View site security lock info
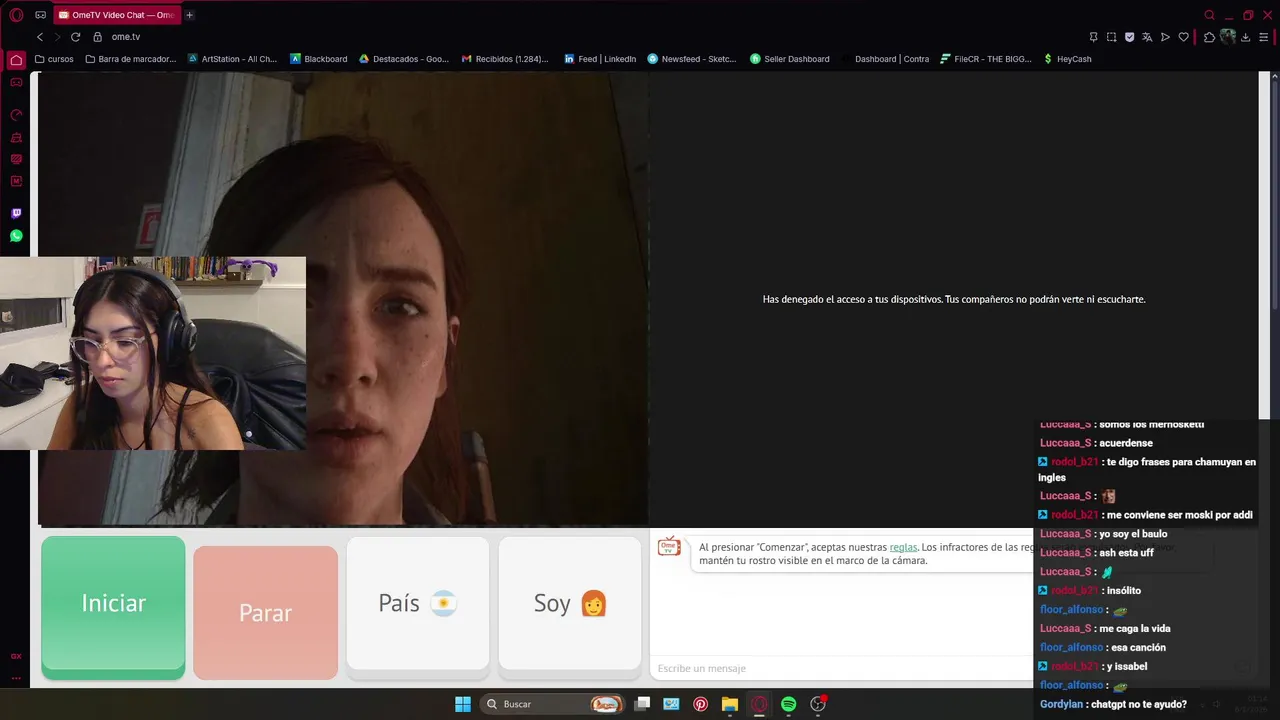The width and height of the screenshot is (1280, 720). click(x=97, y=37)
